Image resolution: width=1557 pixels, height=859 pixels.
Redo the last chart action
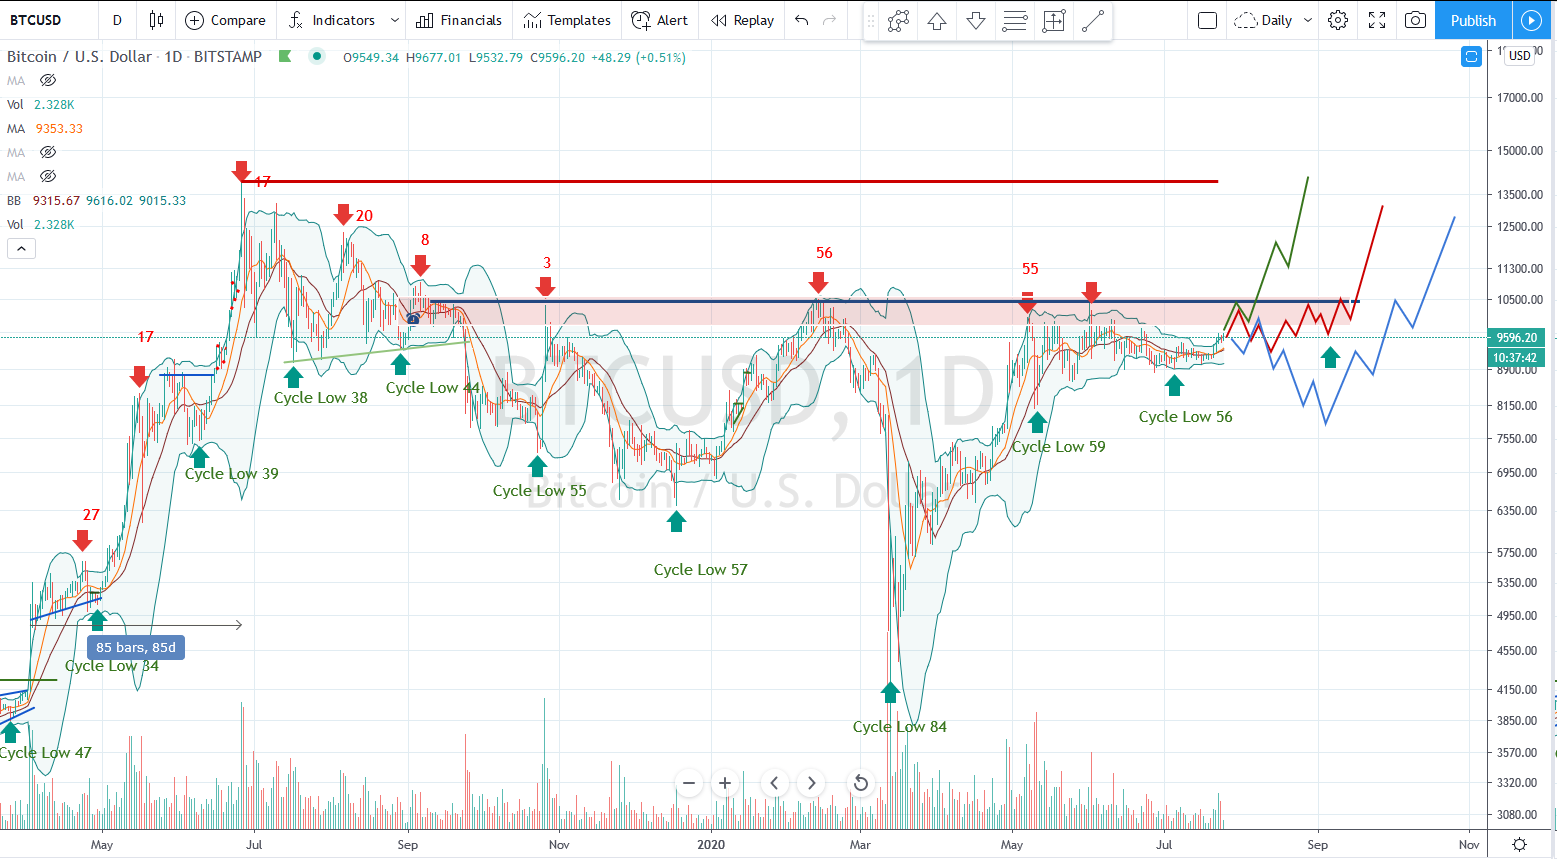point(829,20)
